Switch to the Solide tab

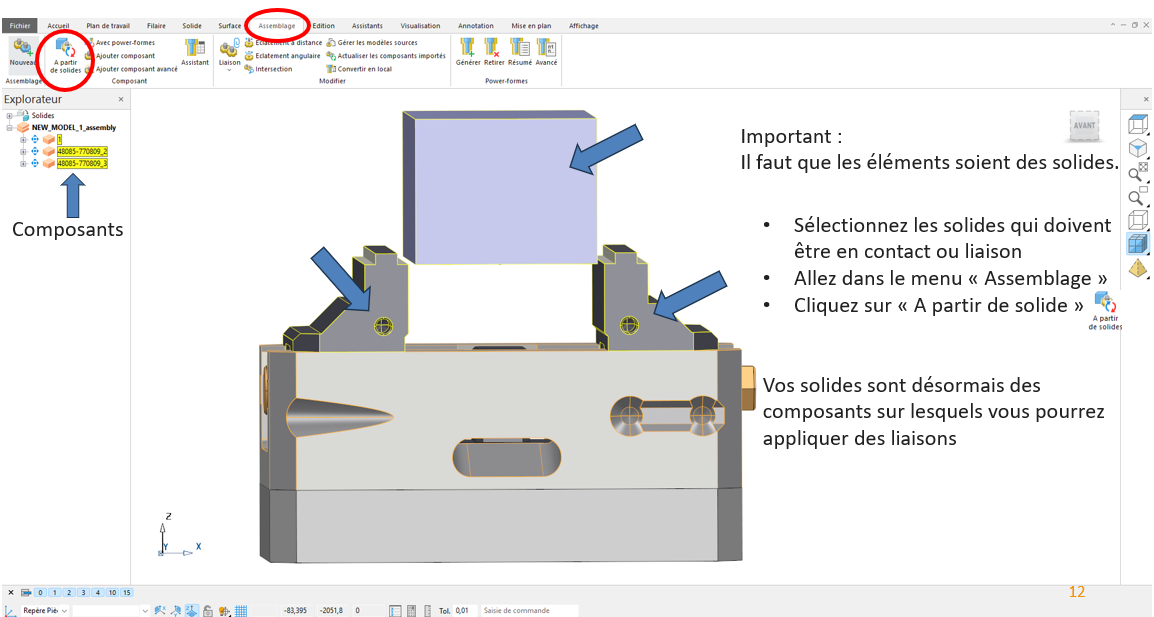pos(192,26)
